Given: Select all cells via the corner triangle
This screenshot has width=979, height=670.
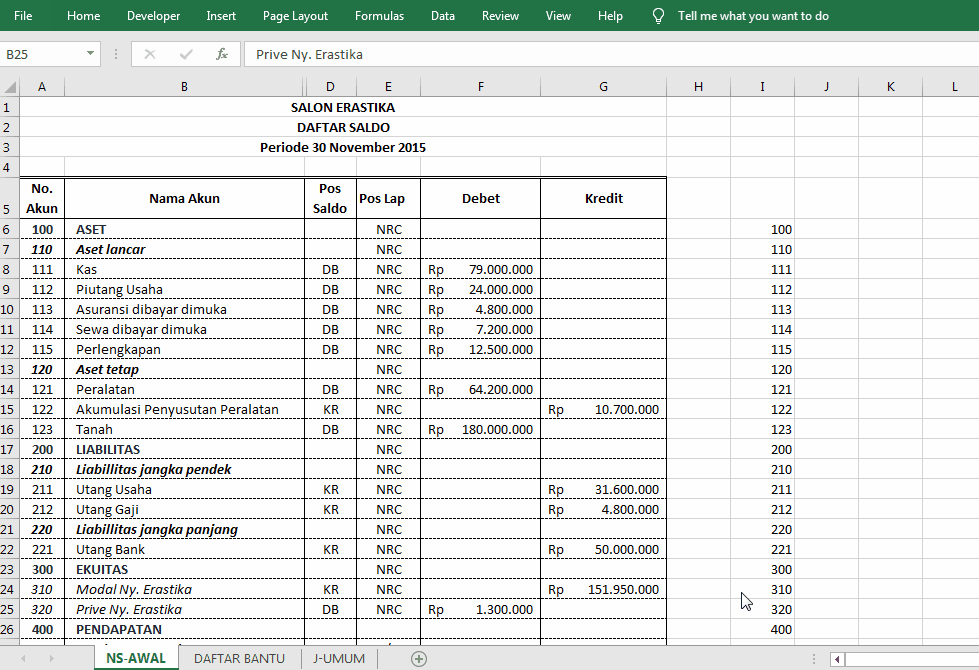Looking at the screenshot, I should point(10,86).
